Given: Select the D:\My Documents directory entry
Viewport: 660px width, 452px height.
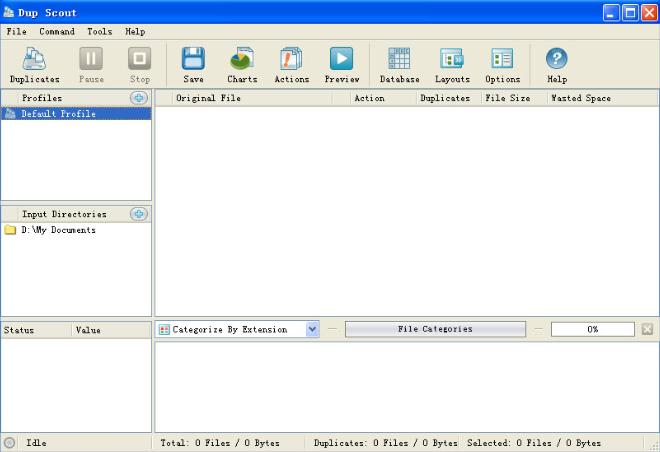Looking at the screenshot, I should [x=58, y=230].
